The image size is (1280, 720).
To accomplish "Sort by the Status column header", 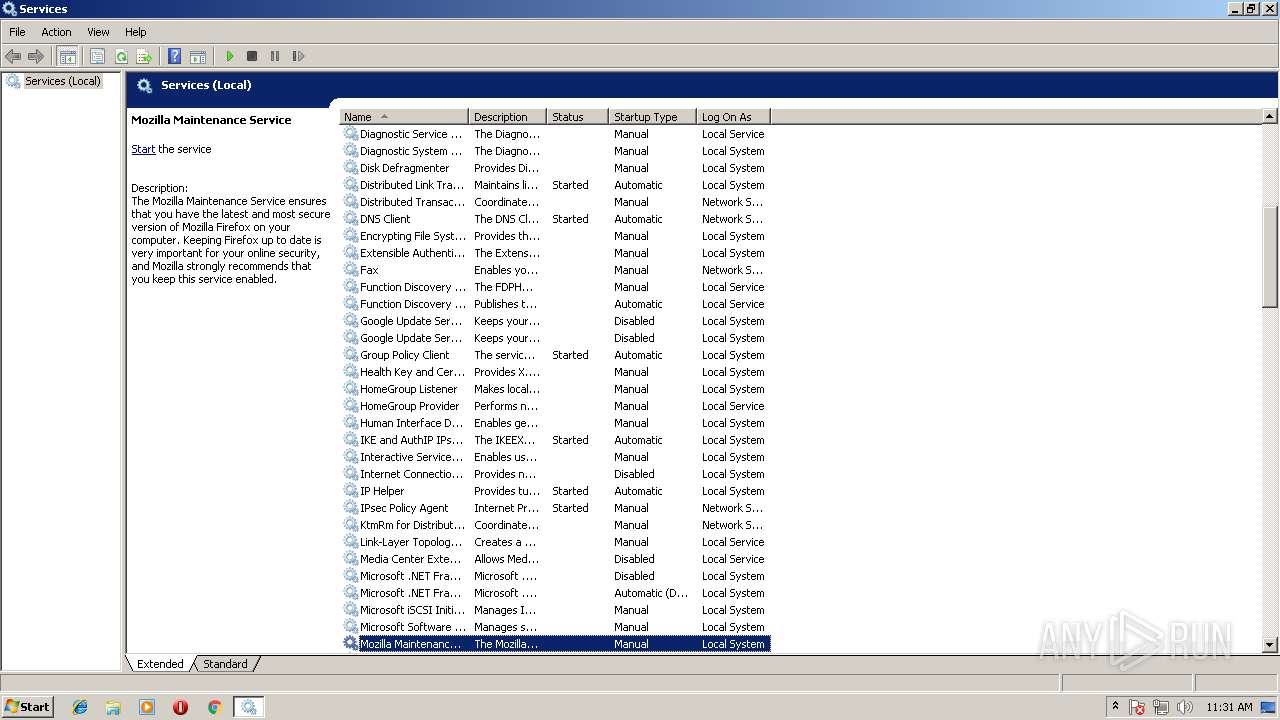I will (x=577, y=117).
